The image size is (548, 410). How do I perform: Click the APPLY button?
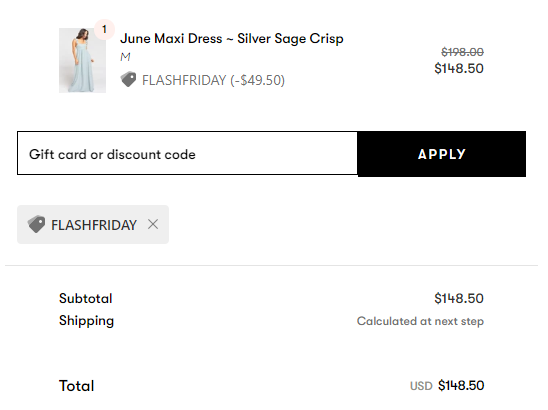pyautogui.click(x=442, y=154)
